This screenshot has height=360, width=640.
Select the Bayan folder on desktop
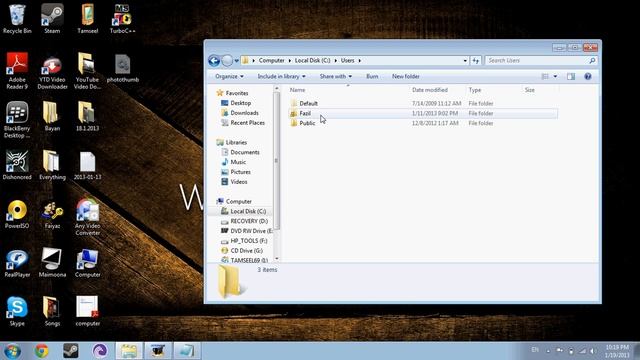52,116
